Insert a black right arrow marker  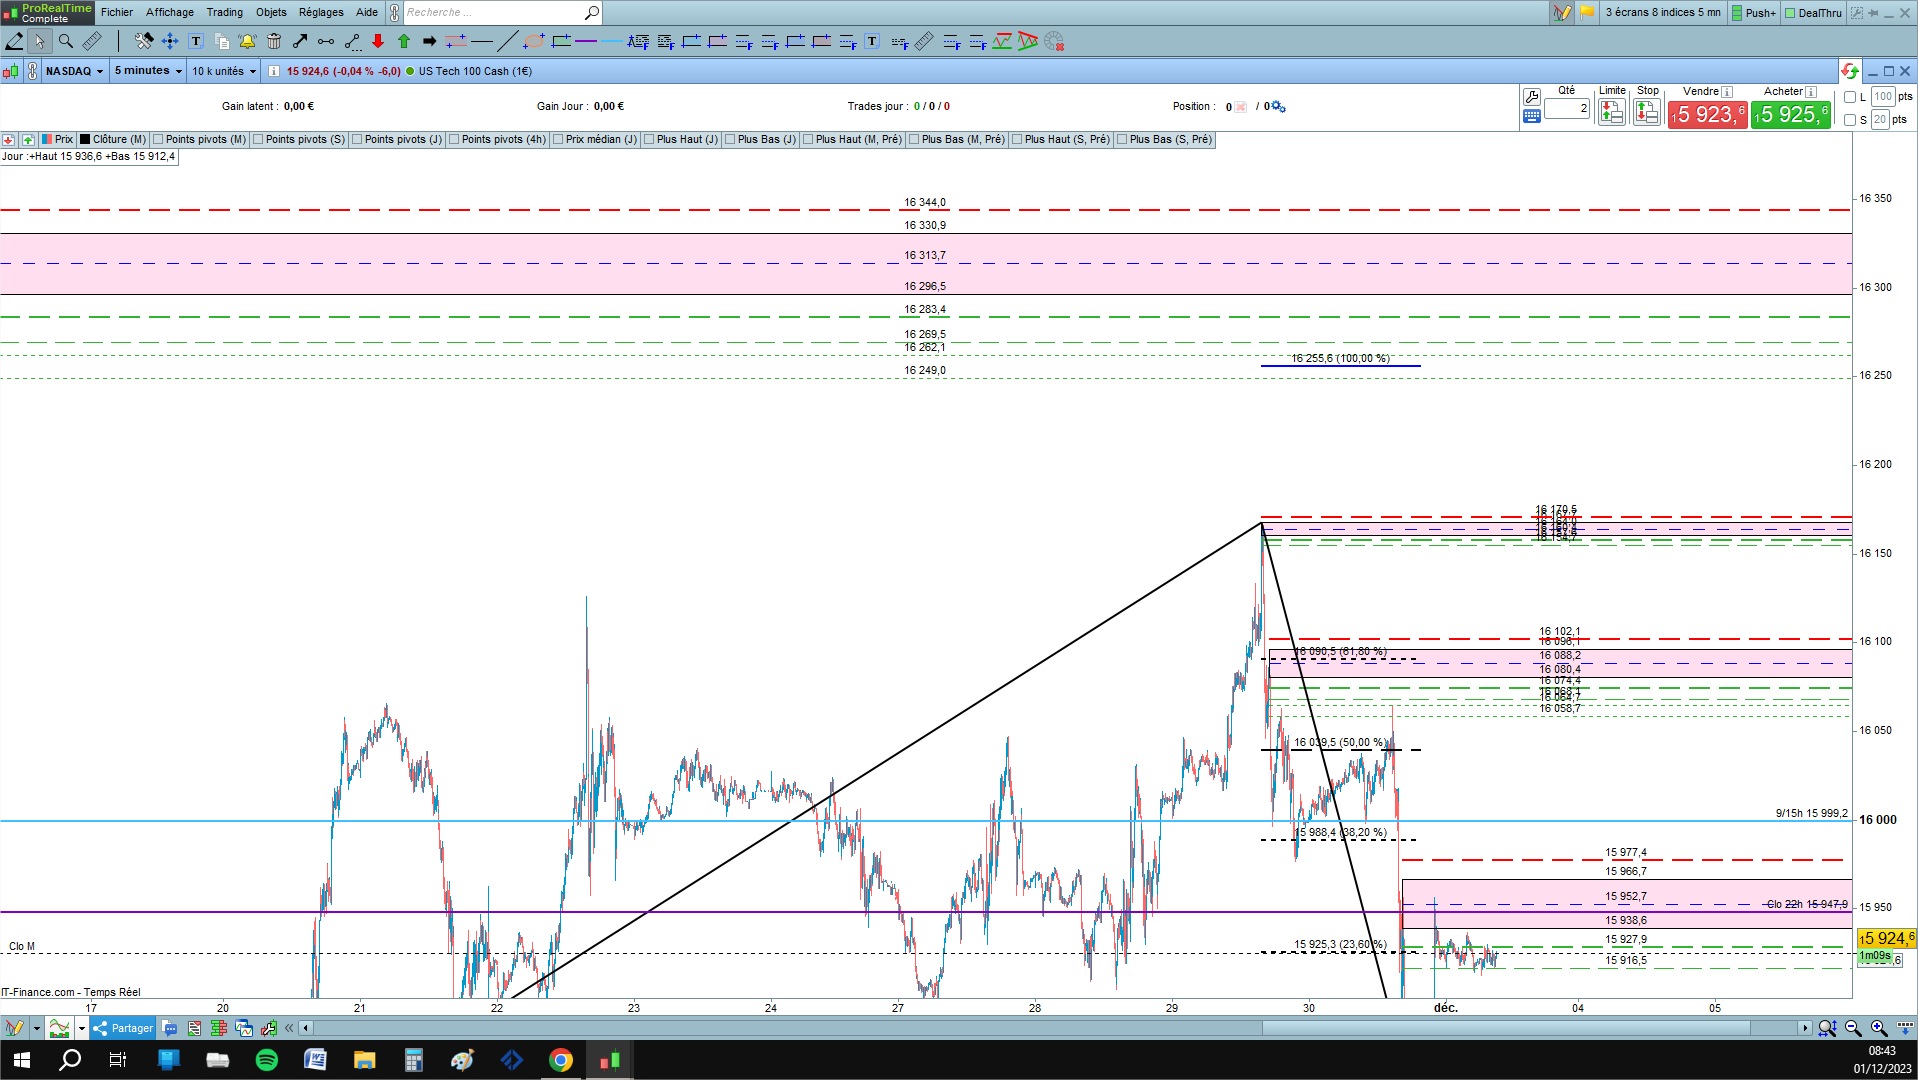coord(430,41)
